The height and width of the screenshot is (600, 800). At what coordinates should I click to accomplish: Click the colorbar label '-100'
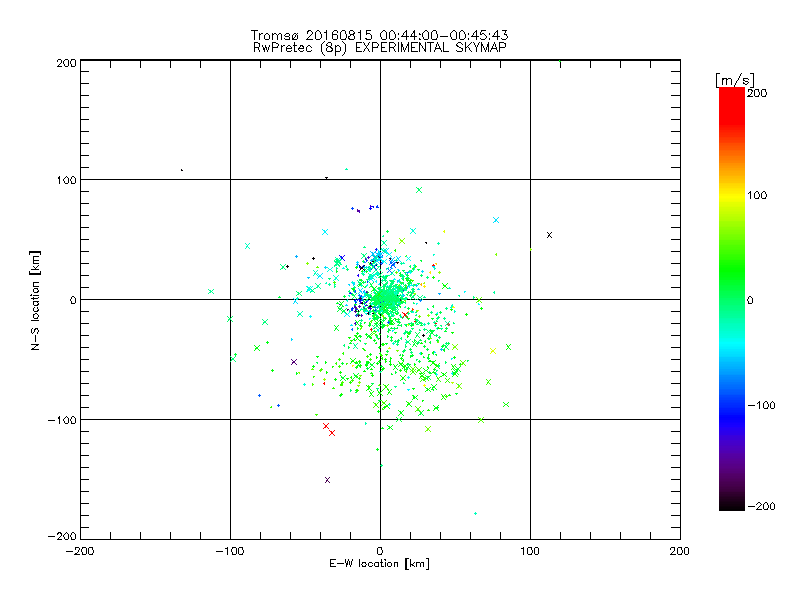click(x=761, y=405)
